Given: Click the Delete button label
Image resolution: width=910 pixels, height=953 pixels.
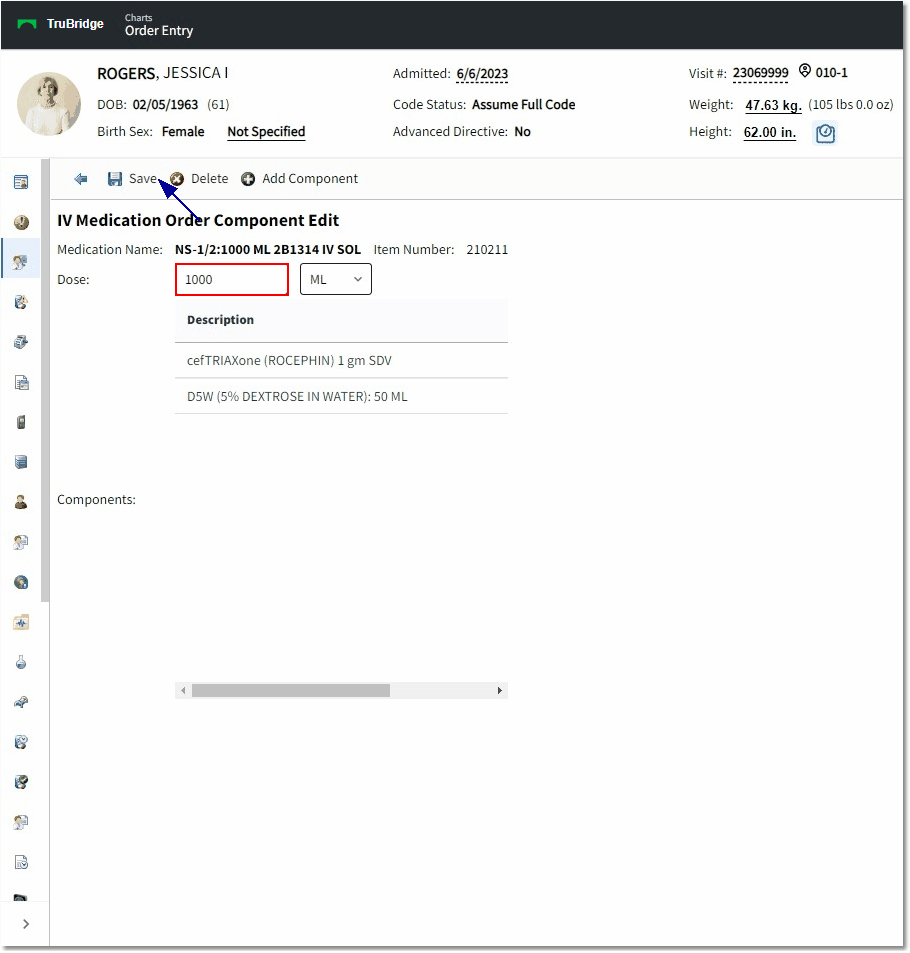Looking at the screenshot, I should click(x=210, y=179).
